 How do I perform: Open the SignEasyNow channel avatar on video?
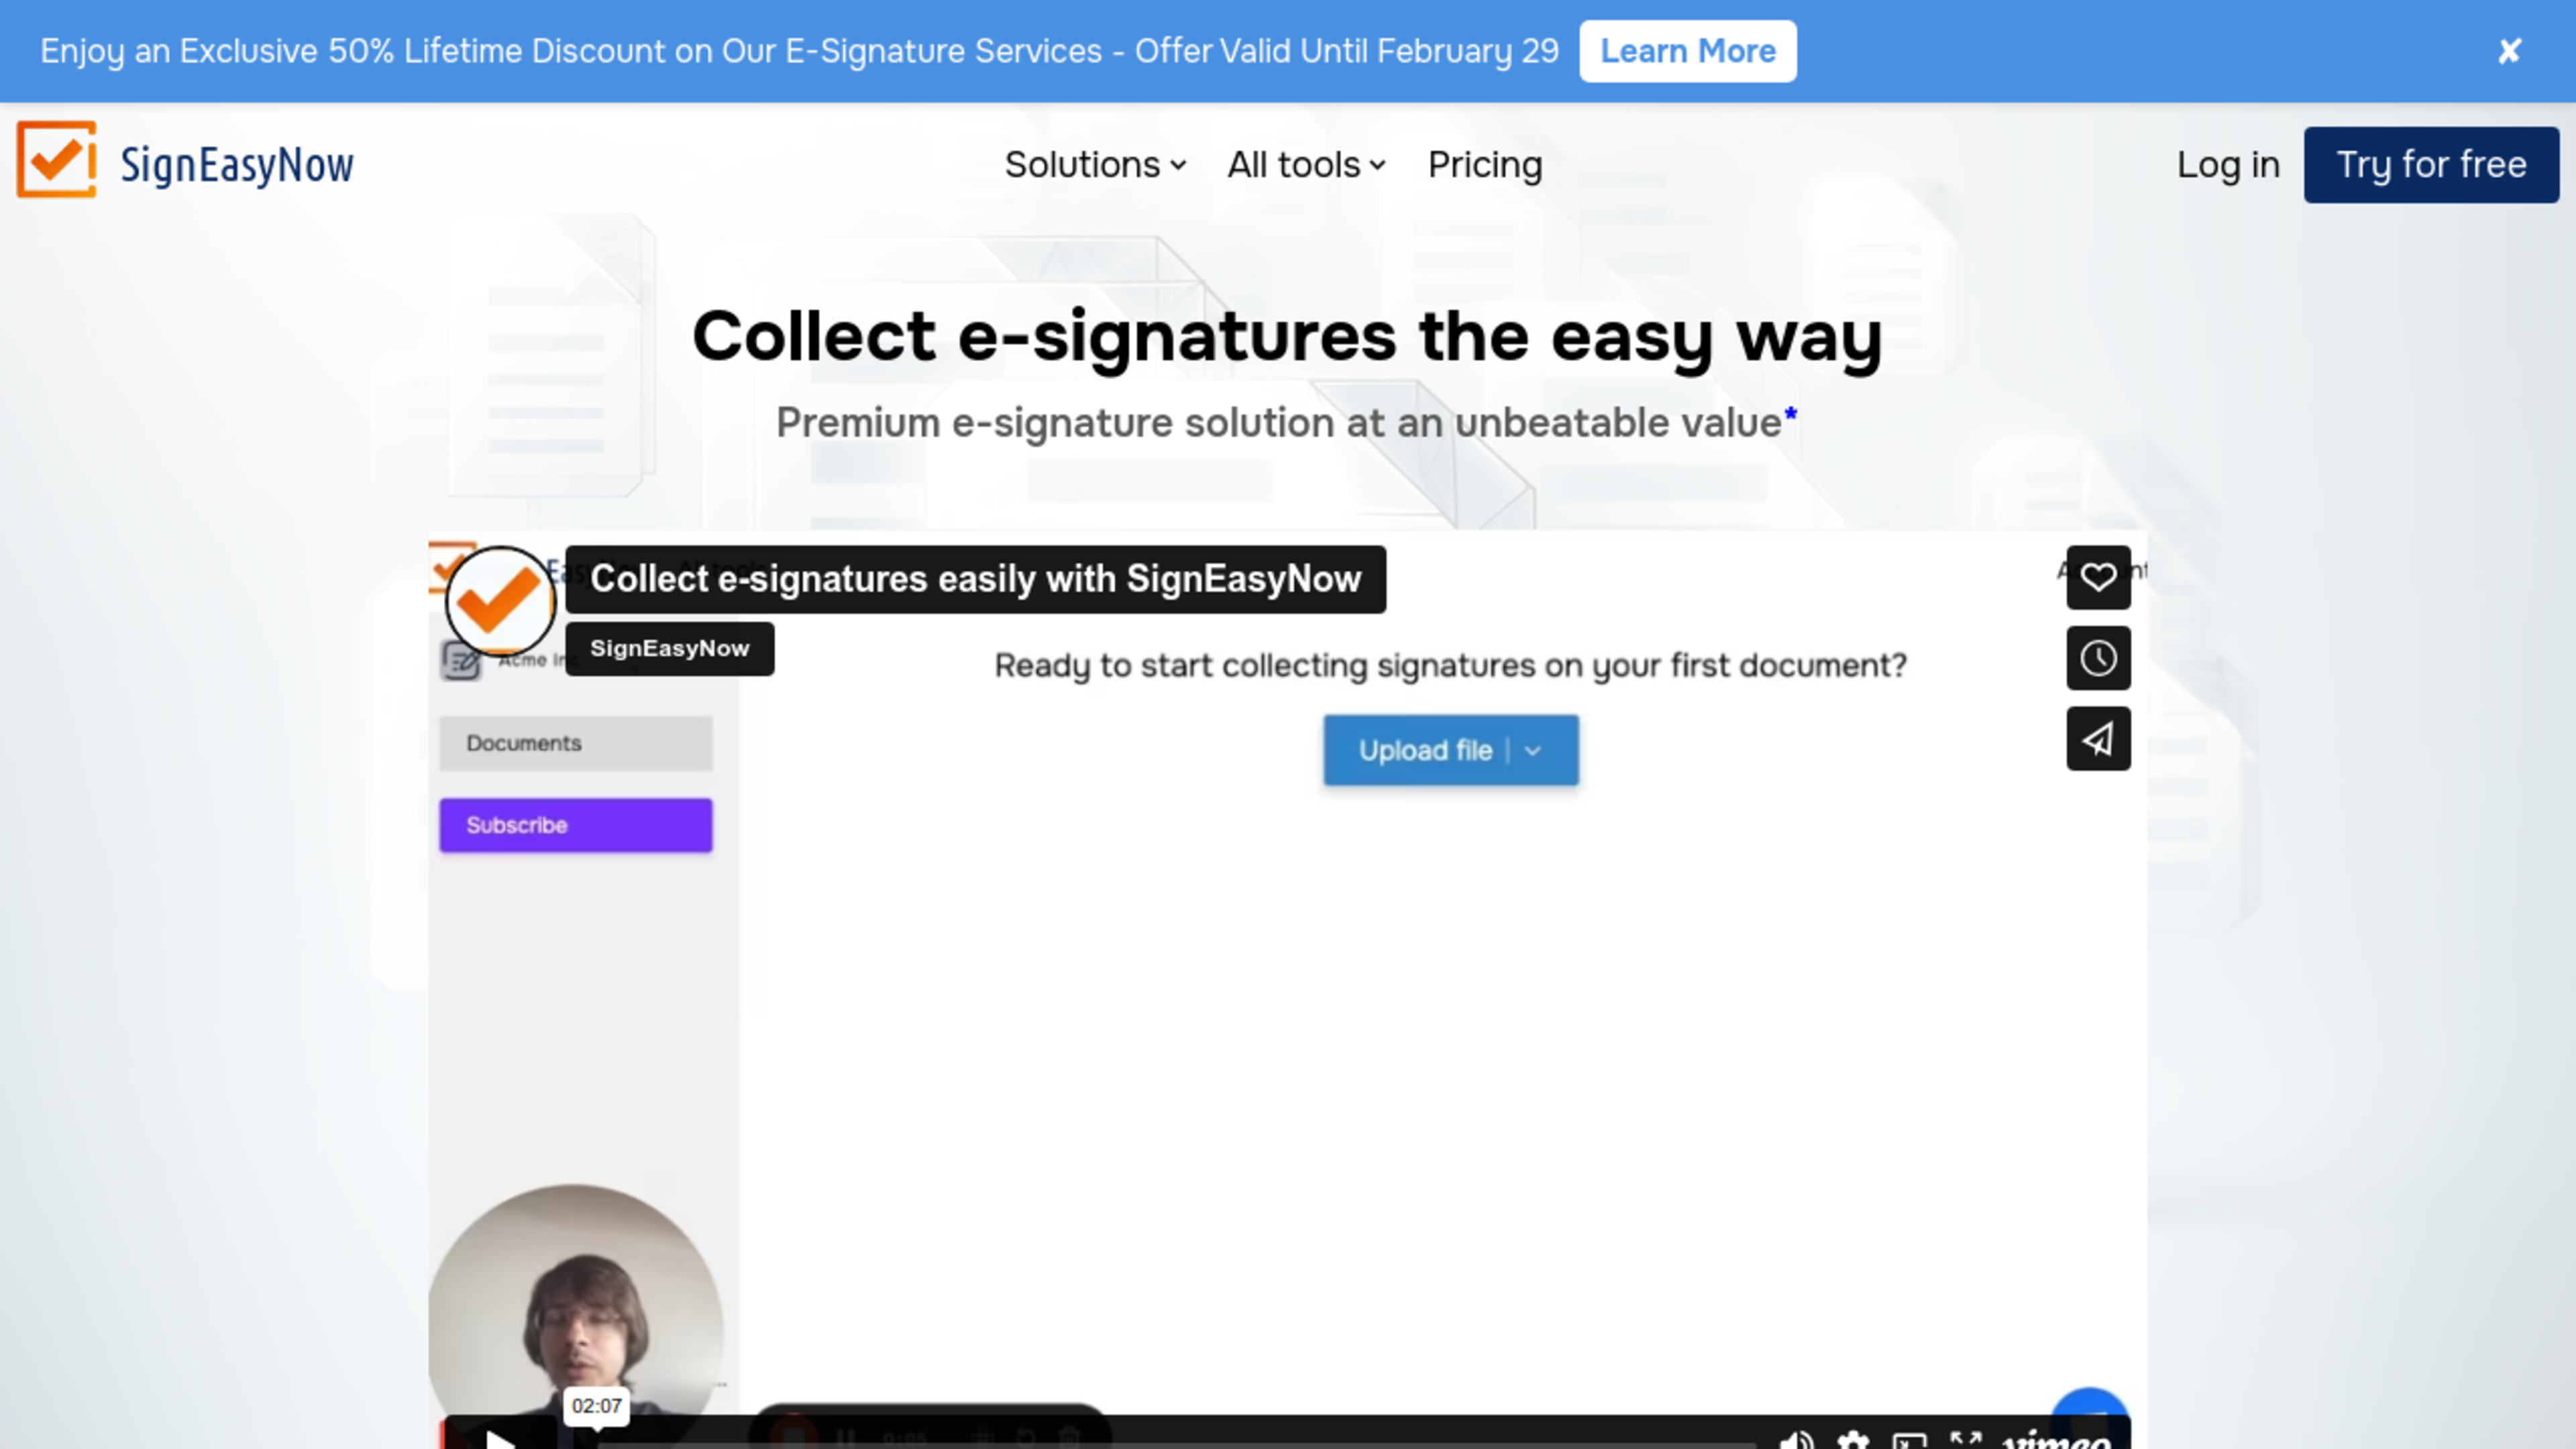tap(500, 600)
